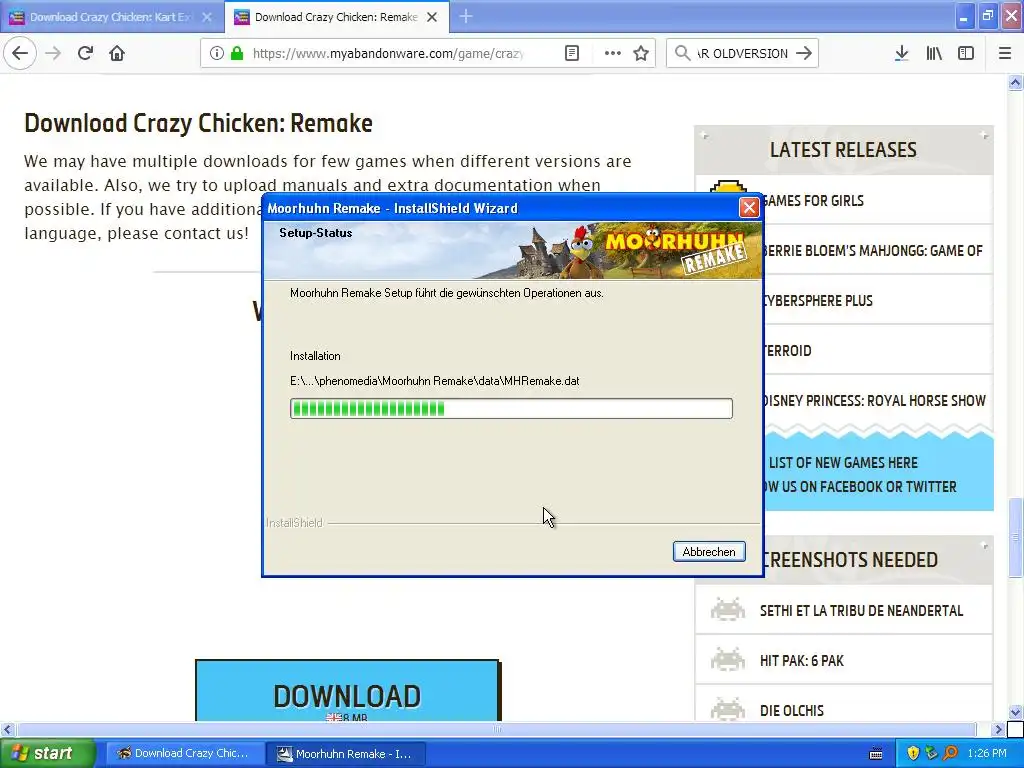Open DIE OLCHIS game entry
Screen dimensions: 1024x768
click(x=792, y=711)
